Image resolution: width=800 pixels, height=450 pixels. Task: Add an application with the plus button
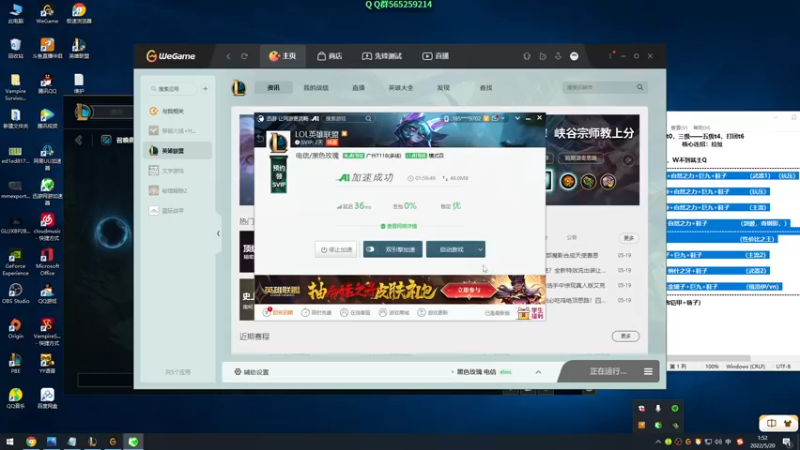click(x=205, y=89)
